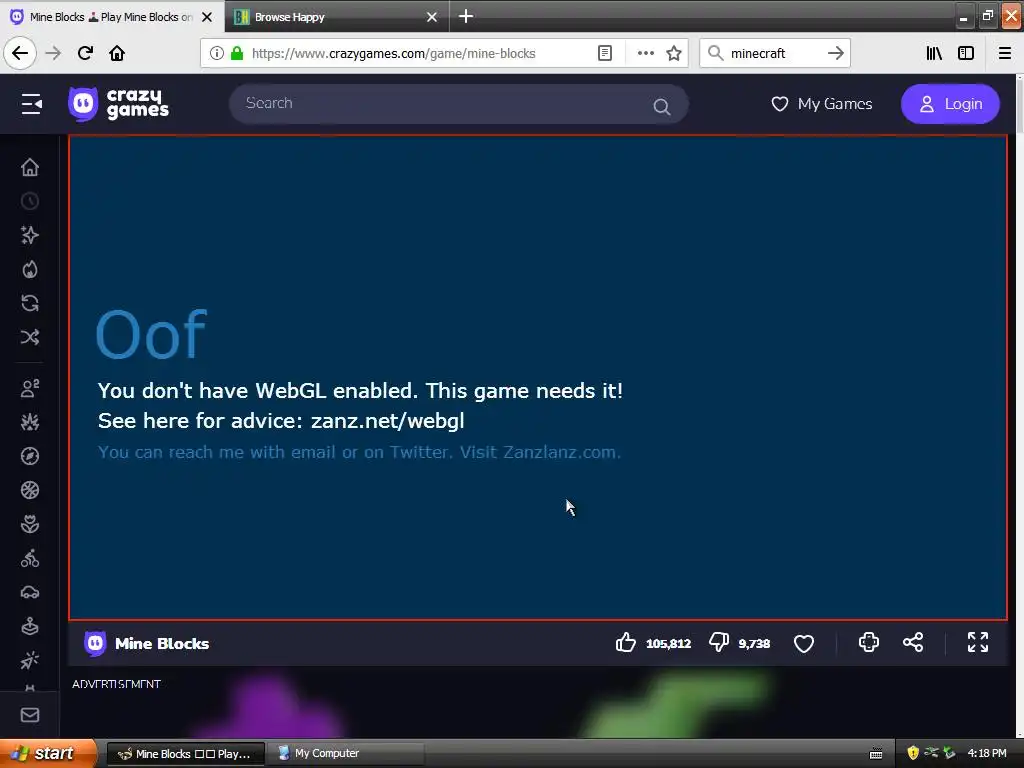Screen dimensions: 1024x768
Task: Click the security shield tray icon
Action: tap(913, 753)
